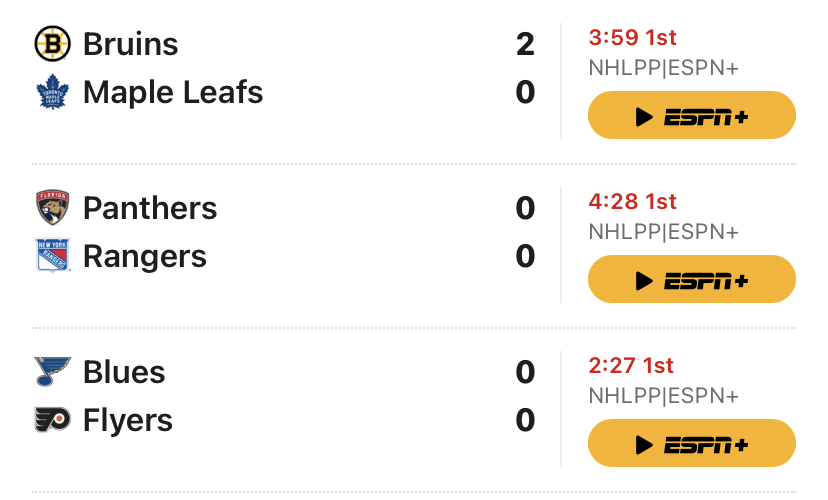828x500 pixels.
Task: Open the Bruins team link
Action: 130,44
